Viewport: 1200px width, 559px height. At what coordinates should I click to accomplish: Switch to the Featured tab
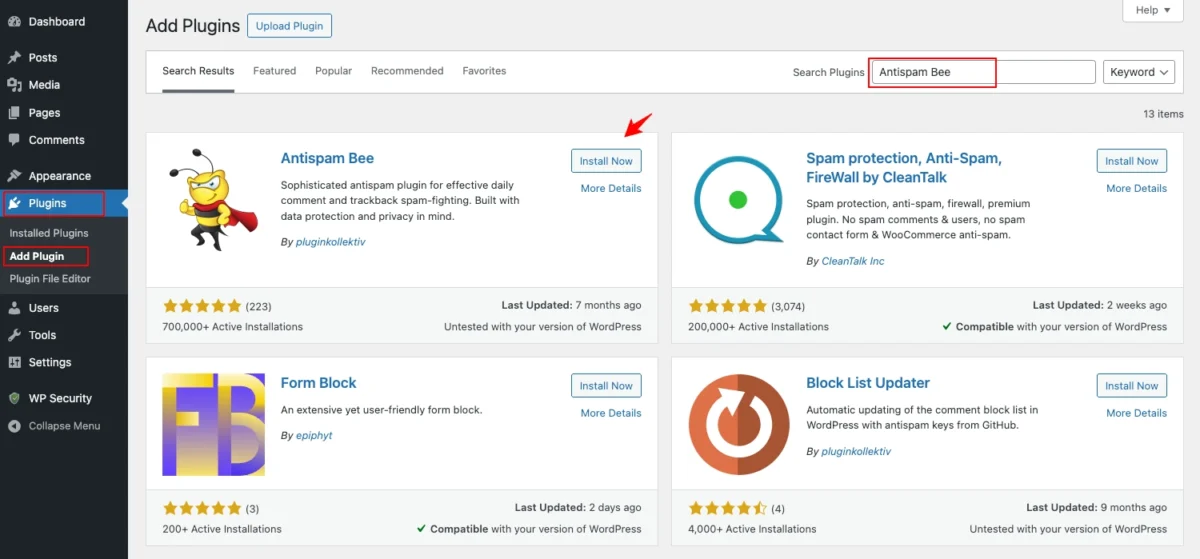(274, 71)
